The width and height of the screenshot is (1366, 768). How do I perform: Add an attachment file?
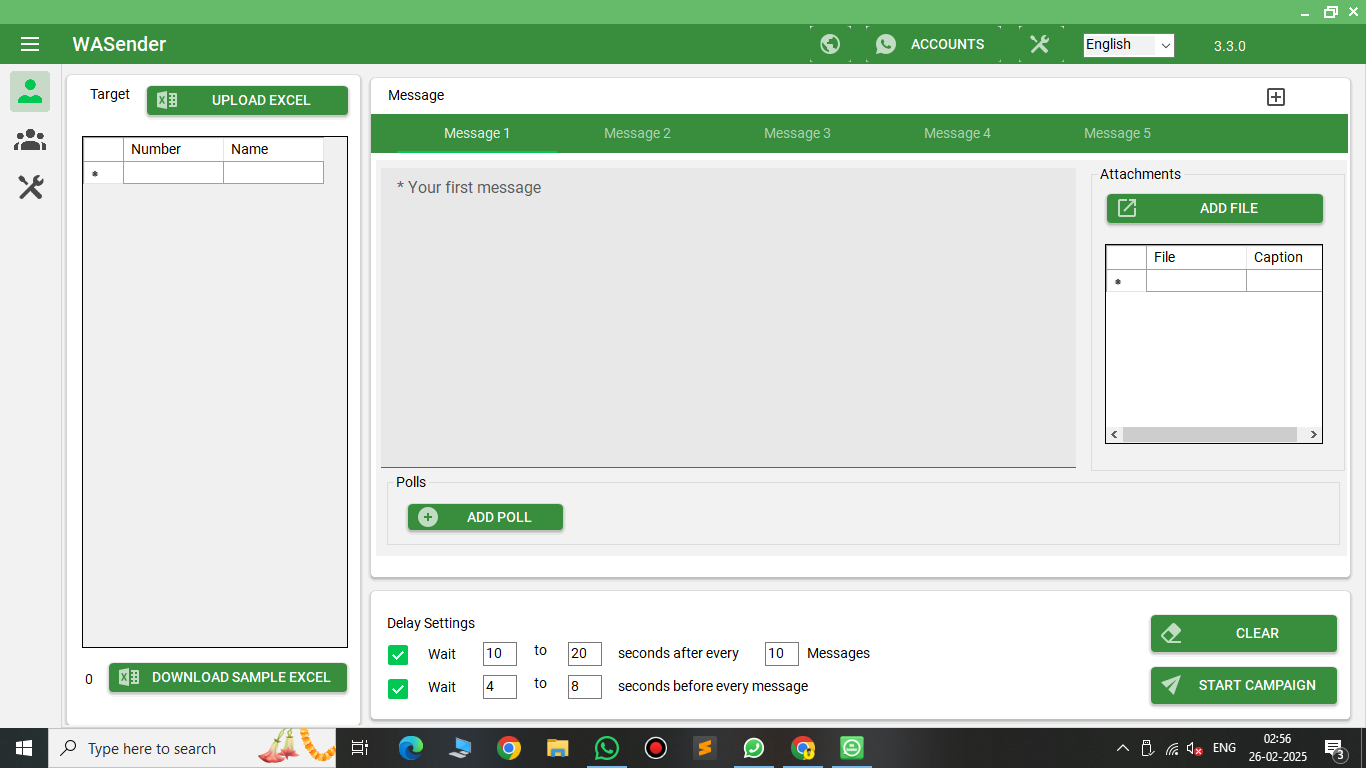point(1214,208)
